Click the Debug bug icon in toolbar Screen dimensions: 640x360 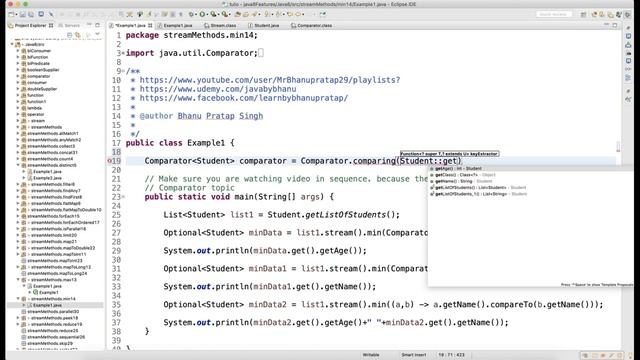tap(191, 14)
